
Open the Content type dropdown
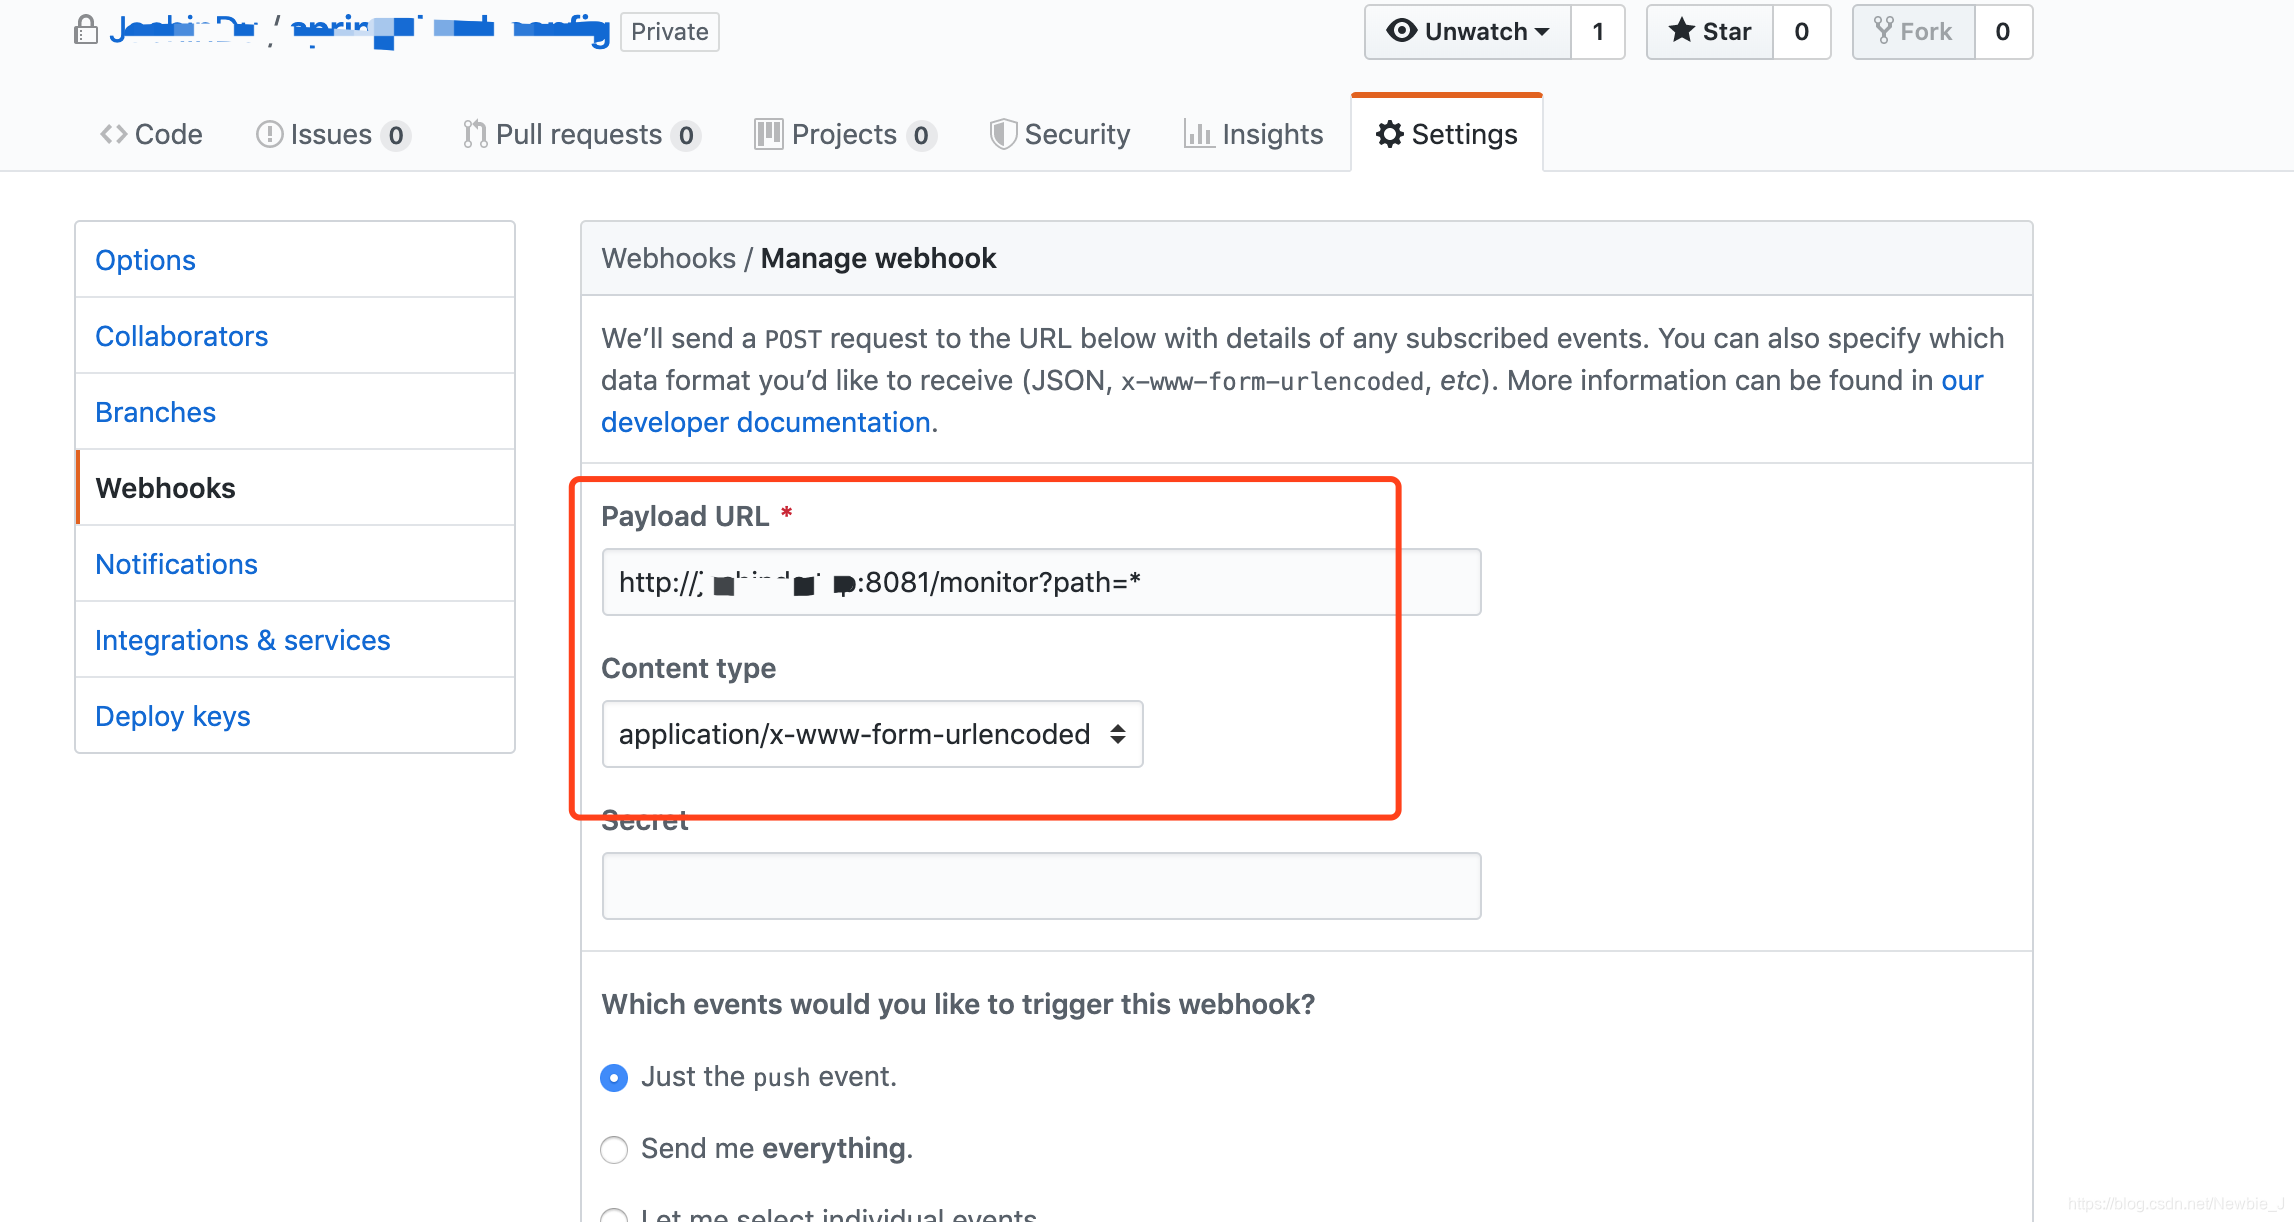click(x=872, y=734)
